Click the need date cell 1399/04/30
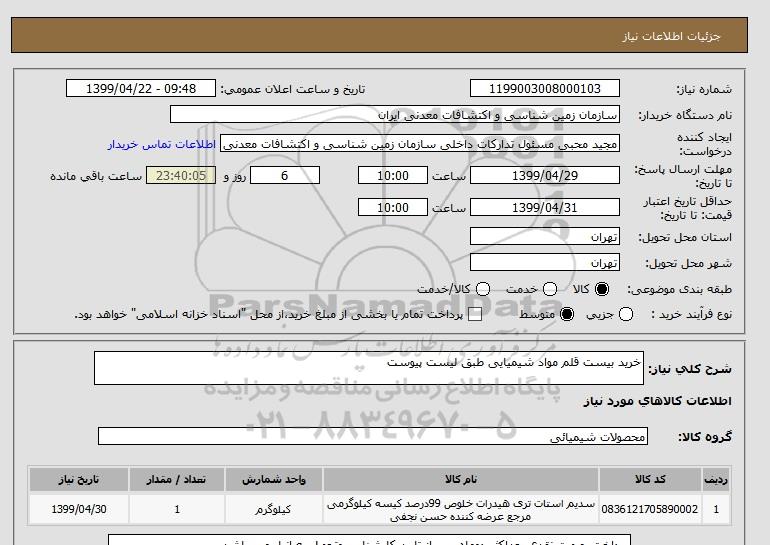 79,509
